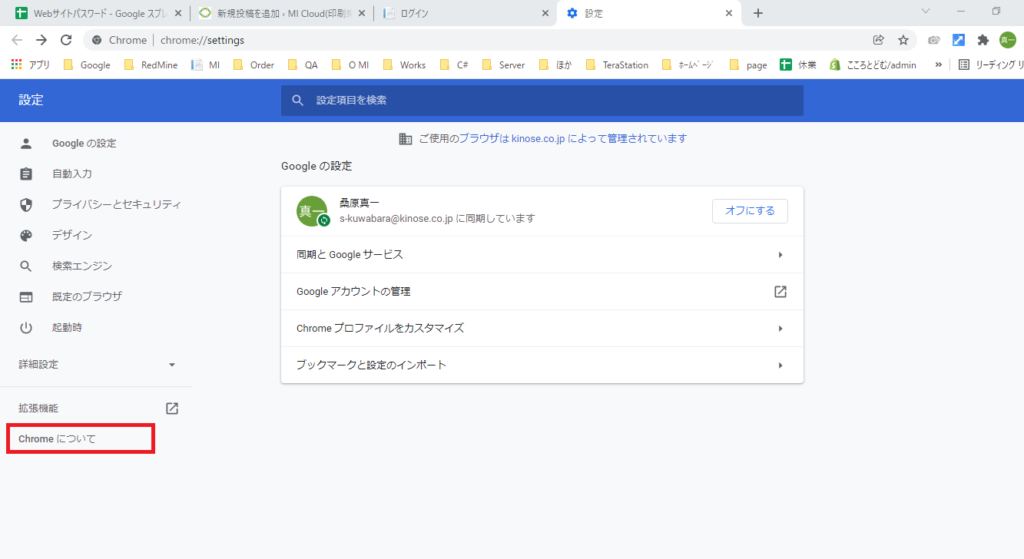Open the Works bookmark folder
1024x559 pixels.
pyautogui.click(x=404, y=64)
